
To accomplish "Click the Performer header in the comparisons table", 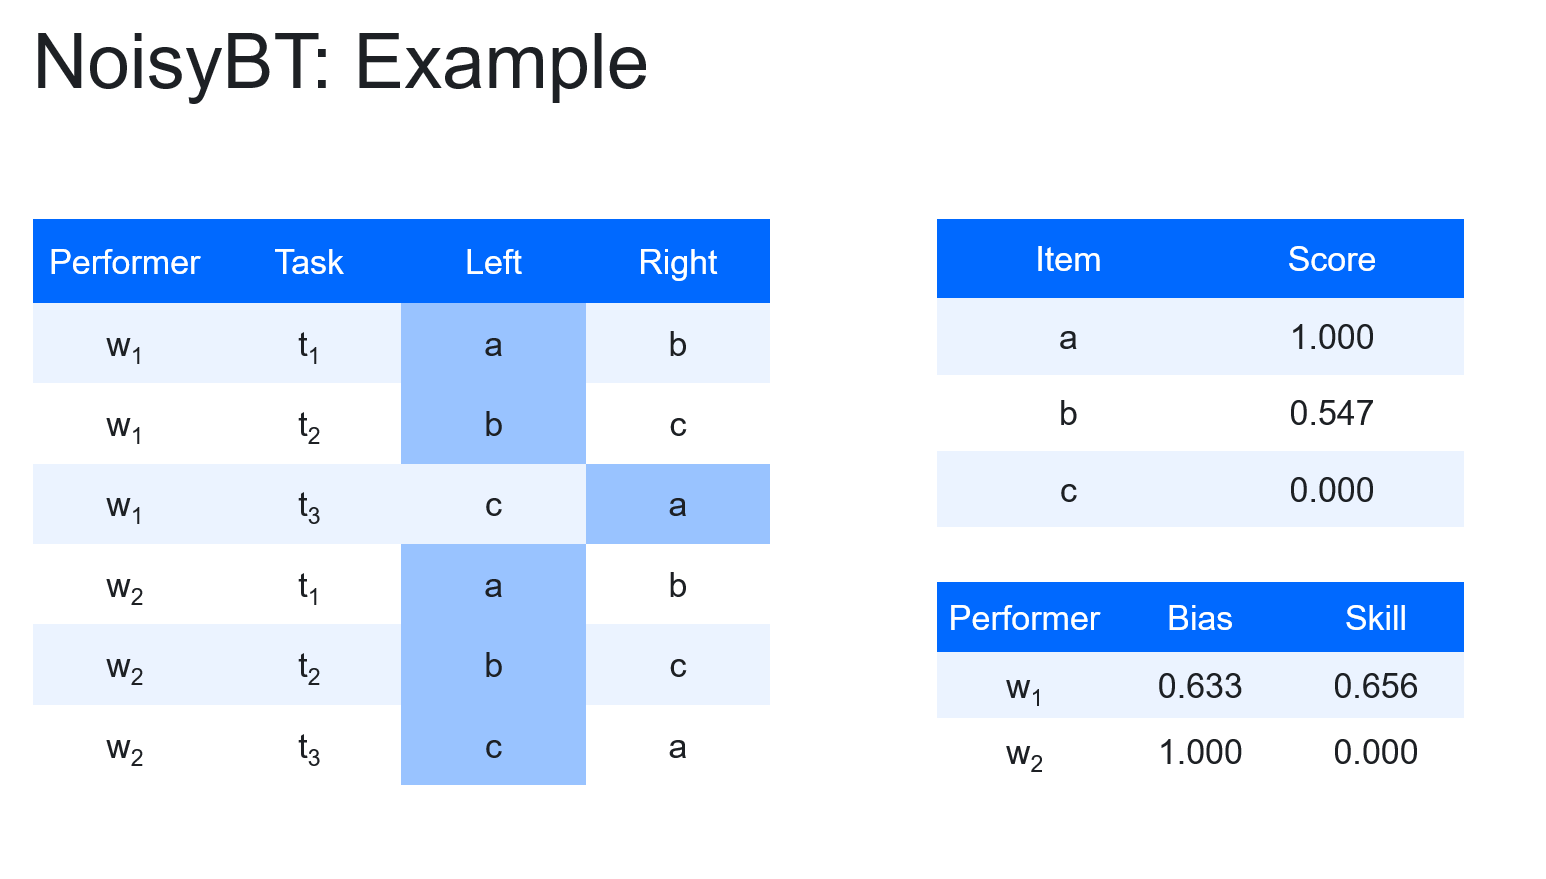I will click(125, 262).
